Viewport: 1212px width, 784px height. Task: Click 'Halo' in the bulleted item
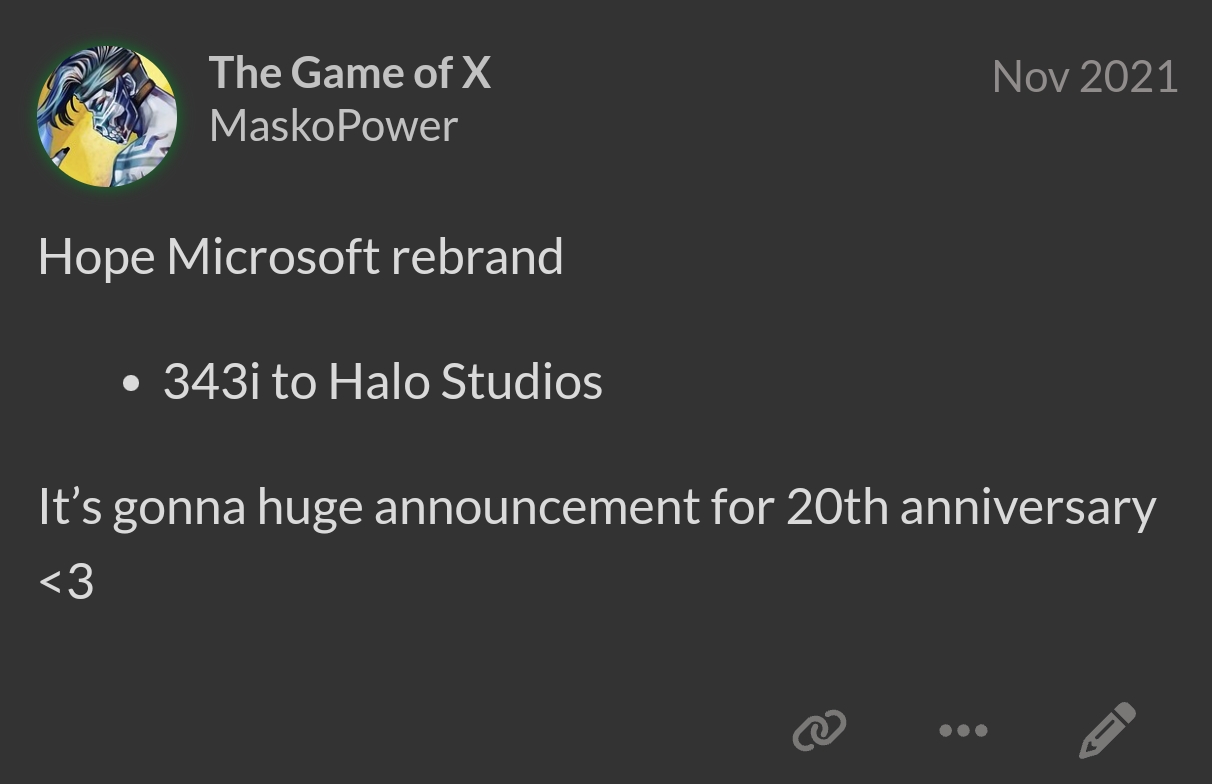pyautogui.click(x=379, y=382)
